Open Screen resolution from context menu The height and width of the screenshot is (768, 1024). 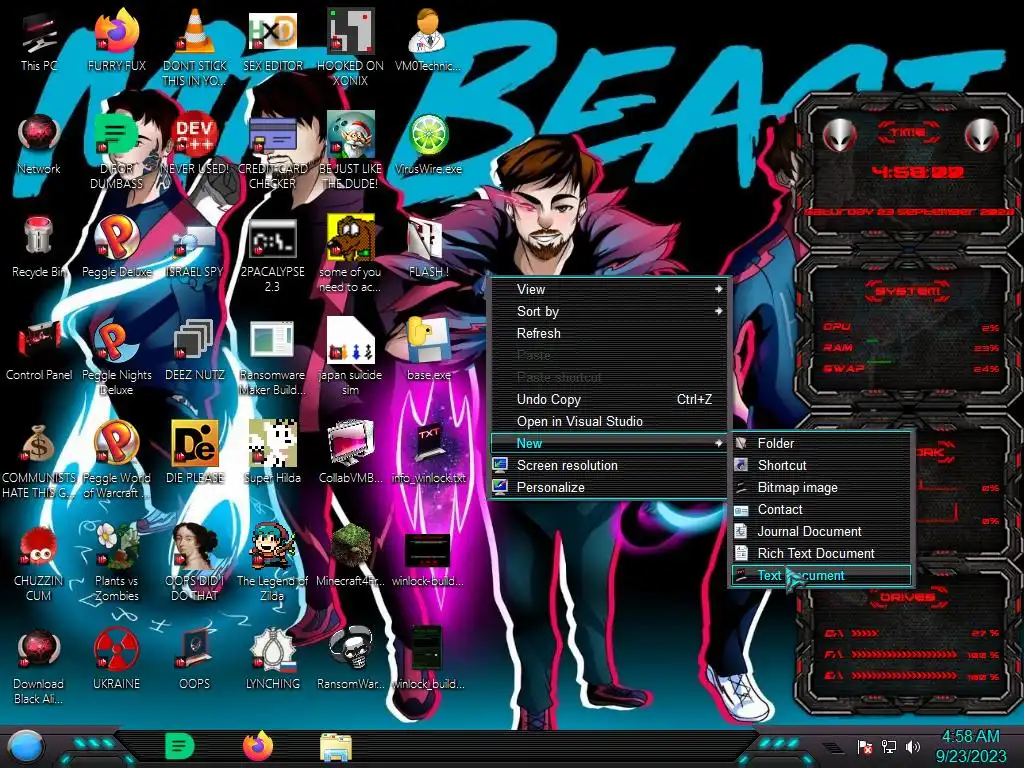tap(609, 466)
